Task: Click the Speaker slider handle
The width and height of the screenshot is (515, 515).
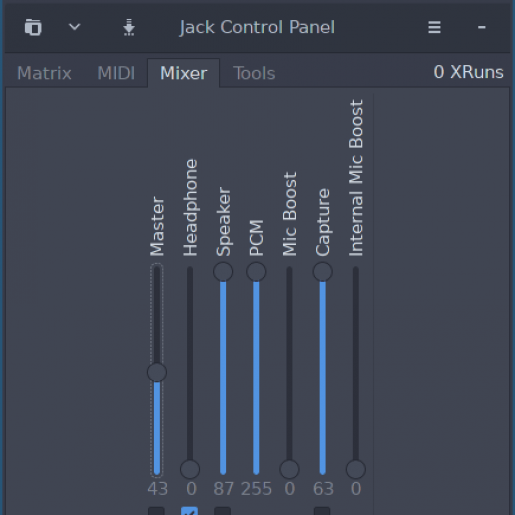Action: point(223,272)
